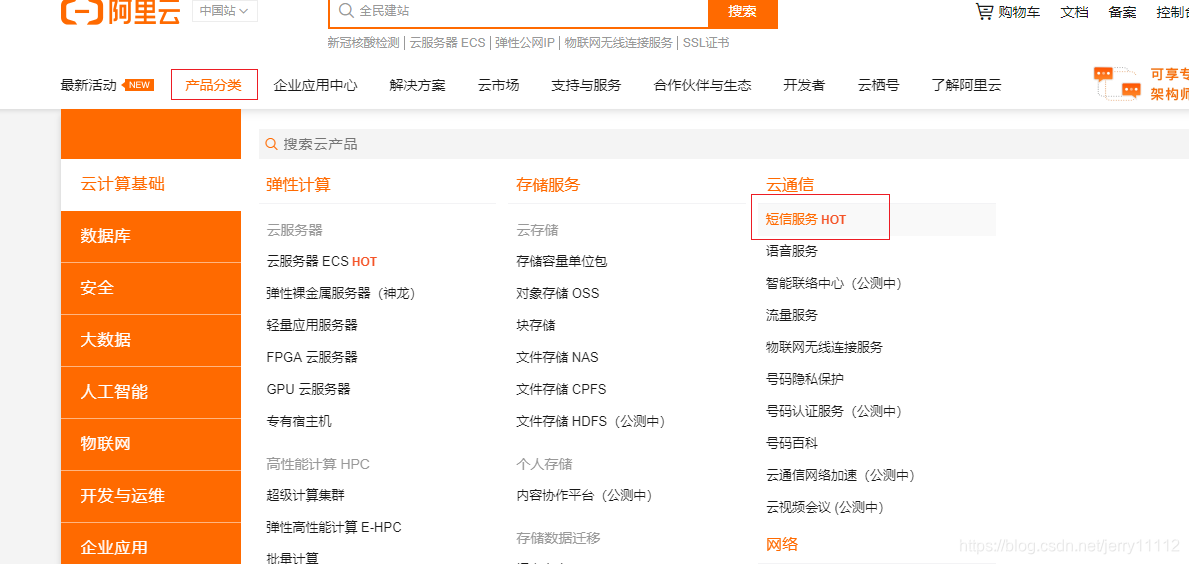Open the 中国站 region dropdown
The width and height of the screenshot is (1189, 564).
224,11
